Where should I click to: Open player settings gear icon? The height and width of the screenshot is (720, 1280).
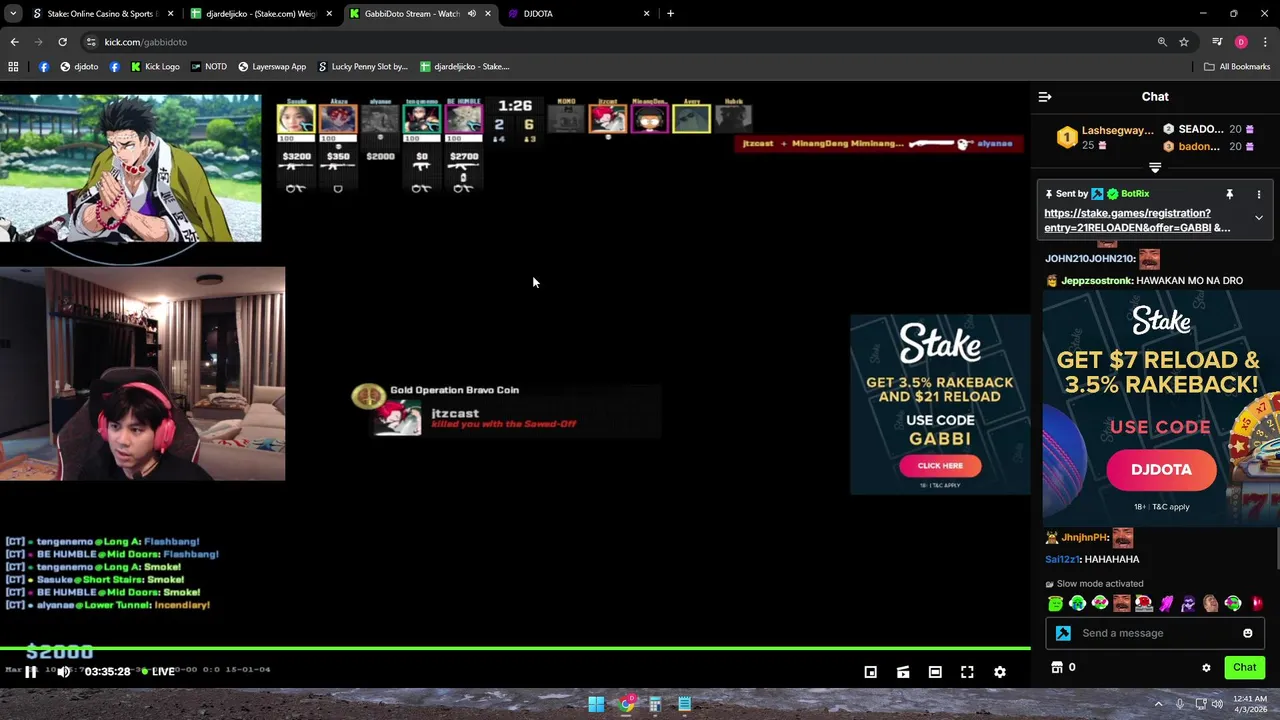[1000, 672]
